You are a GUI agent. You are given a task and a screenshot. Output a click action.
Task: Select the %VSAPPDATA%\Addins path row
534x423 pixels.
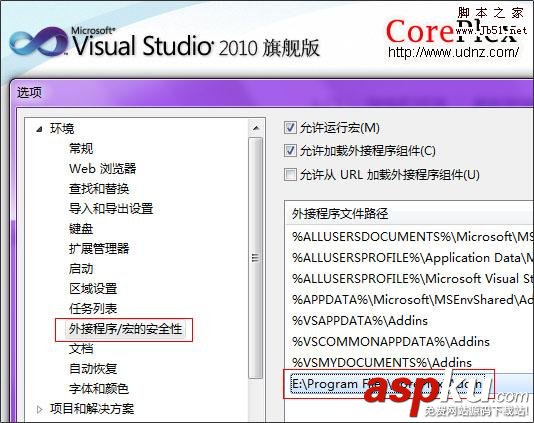409,320
